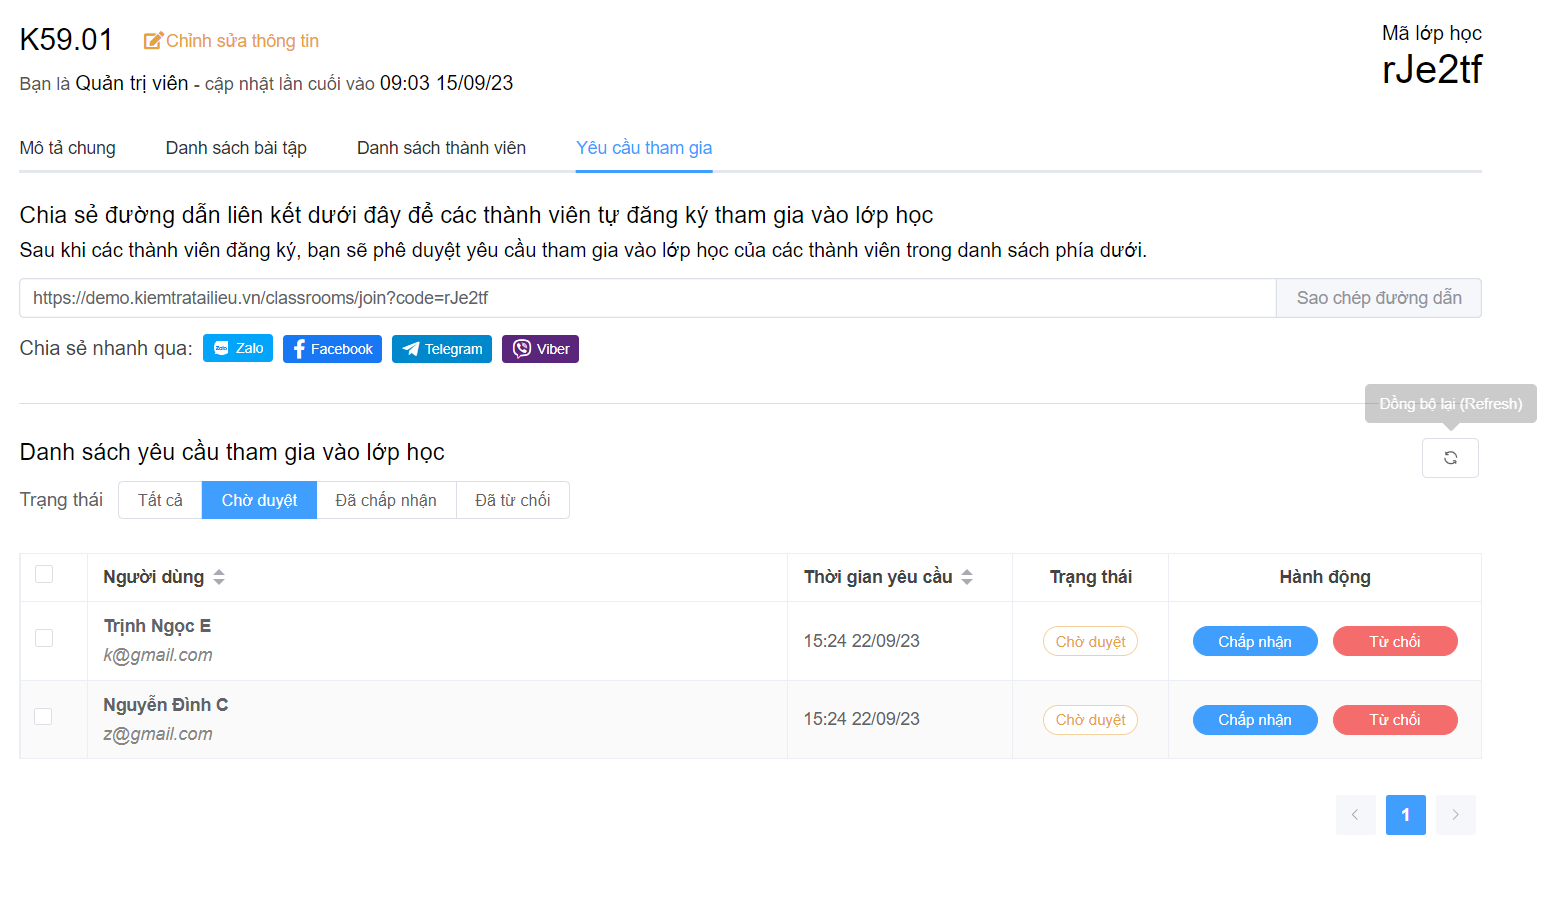Image resolution: width=1562 pixels, height=905 pixels.
Task: Share via Facebook button
Action: pyautogui.click(x=332, y=349)
